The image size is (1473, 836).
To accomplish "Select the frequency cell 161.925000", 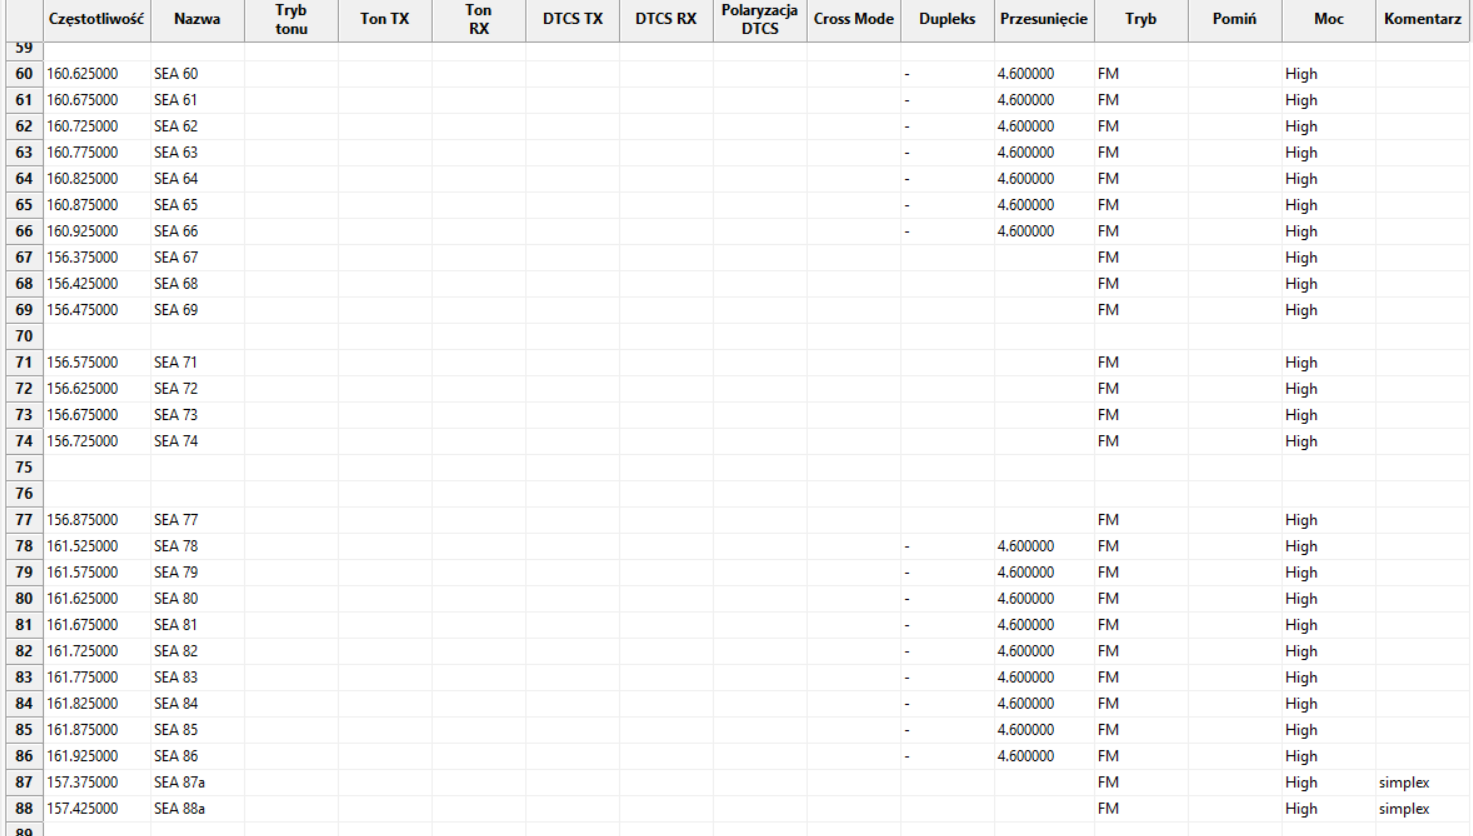I will coord(83,756).
